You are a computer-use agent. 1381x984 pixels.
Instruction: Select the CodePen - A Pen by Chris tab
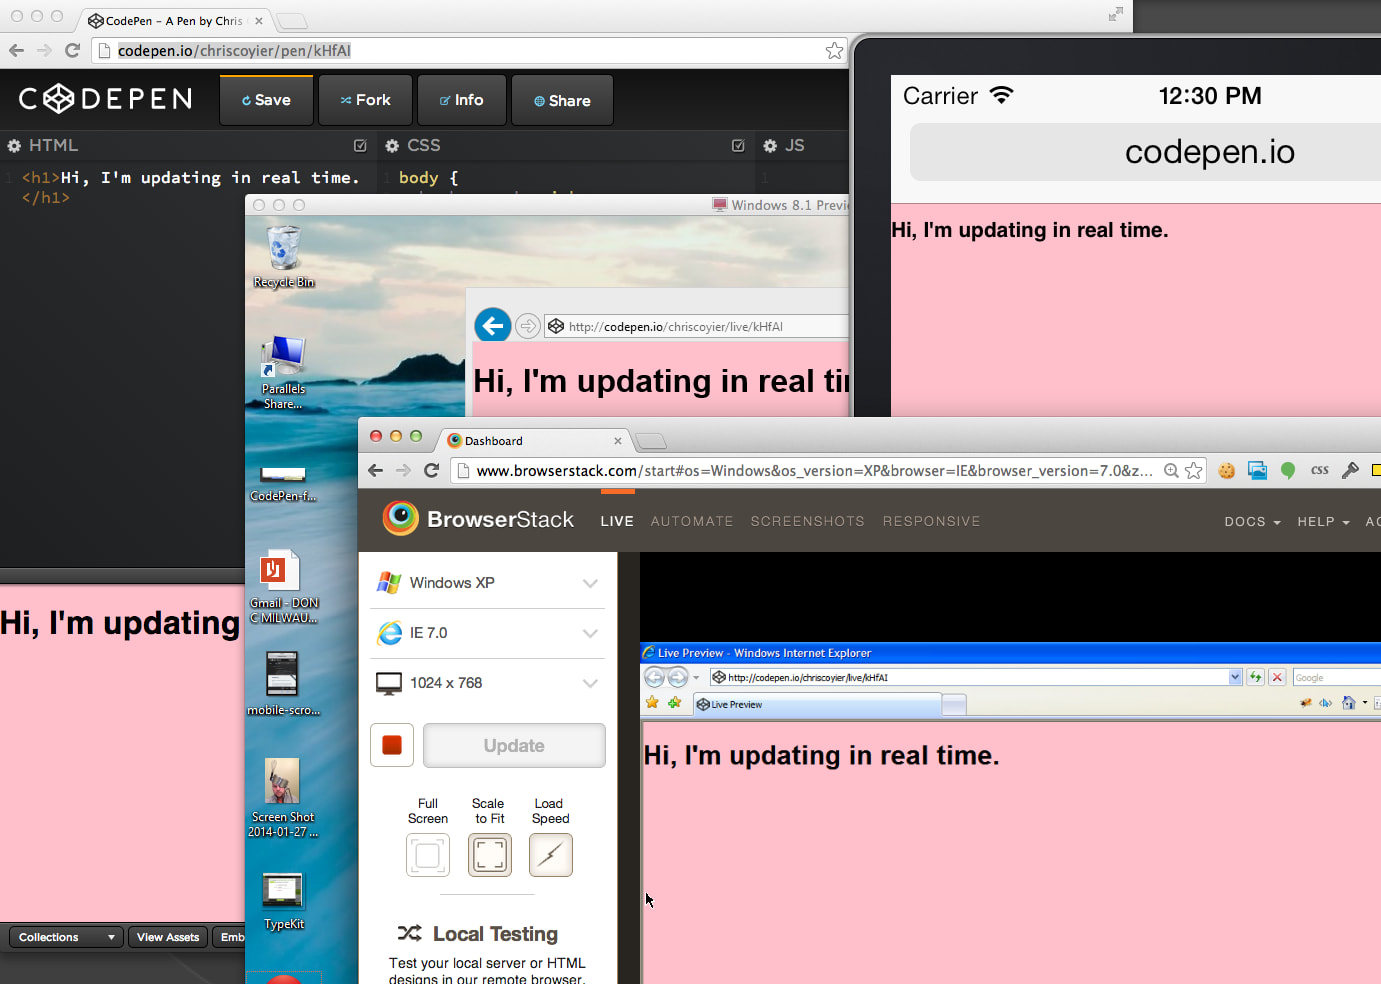175,20
